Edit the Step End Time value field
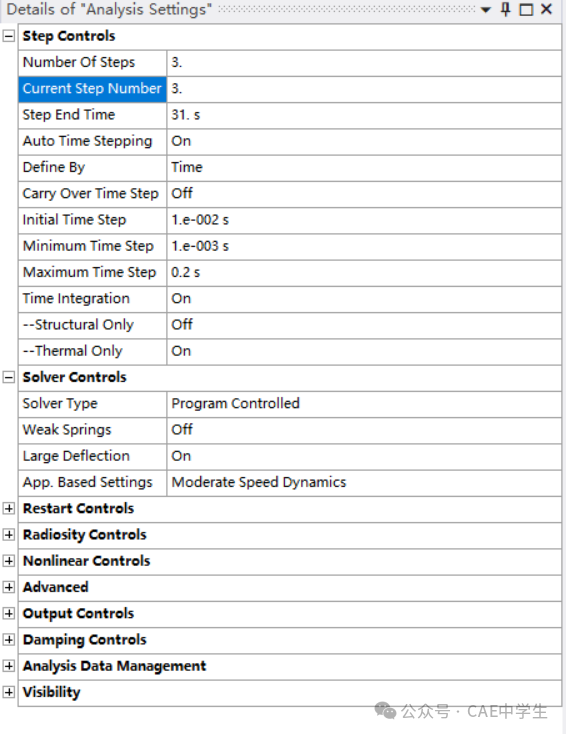The width and height of the screenshot is (566, 734). (364, 115)
